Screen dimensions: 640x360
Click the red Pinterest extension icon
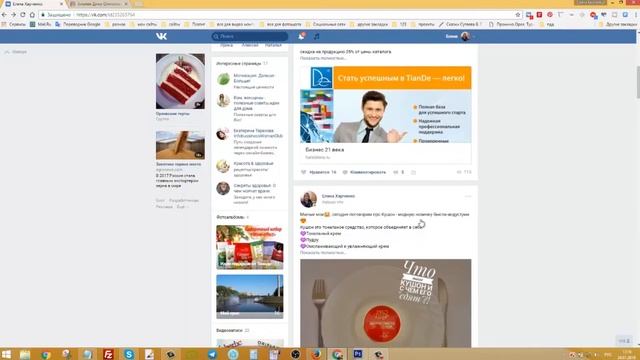point(550,15)
